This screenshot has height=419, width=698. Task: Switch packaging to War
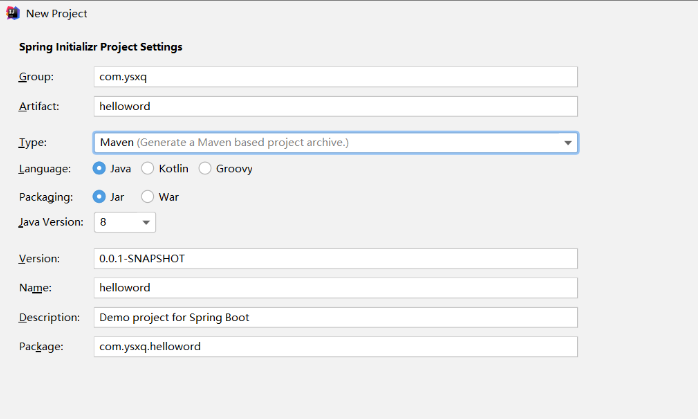point(148,197)
